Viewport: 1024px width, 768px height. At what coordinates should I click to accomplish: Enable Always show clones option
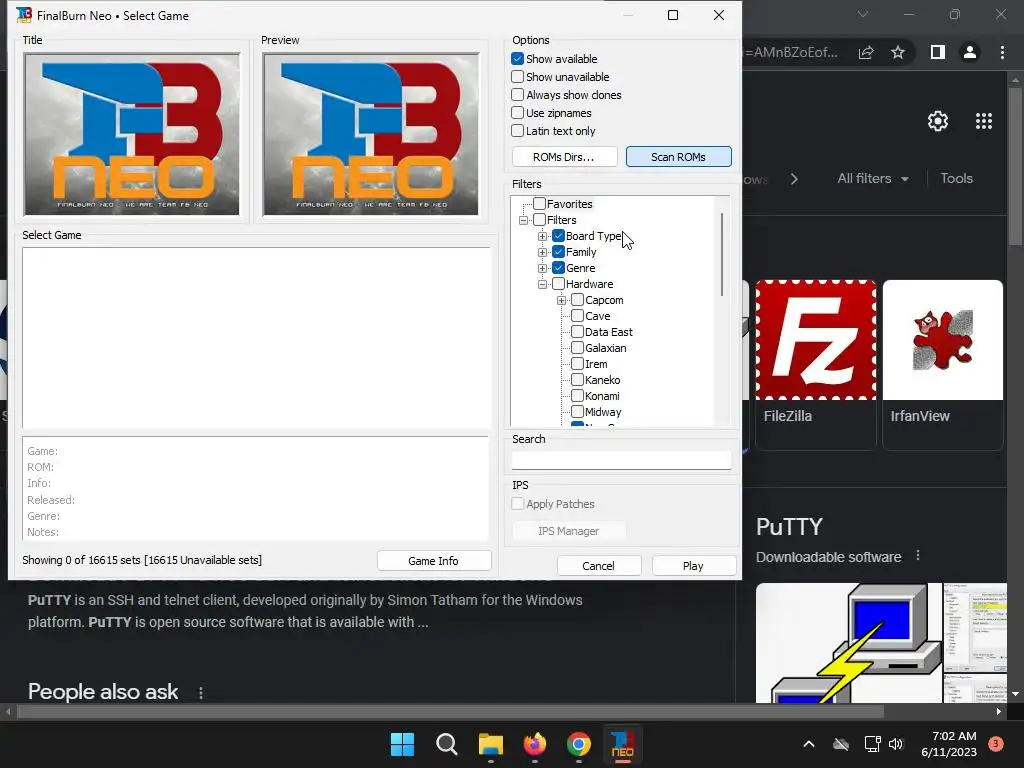pyautogui.click(x=517, y=95)
